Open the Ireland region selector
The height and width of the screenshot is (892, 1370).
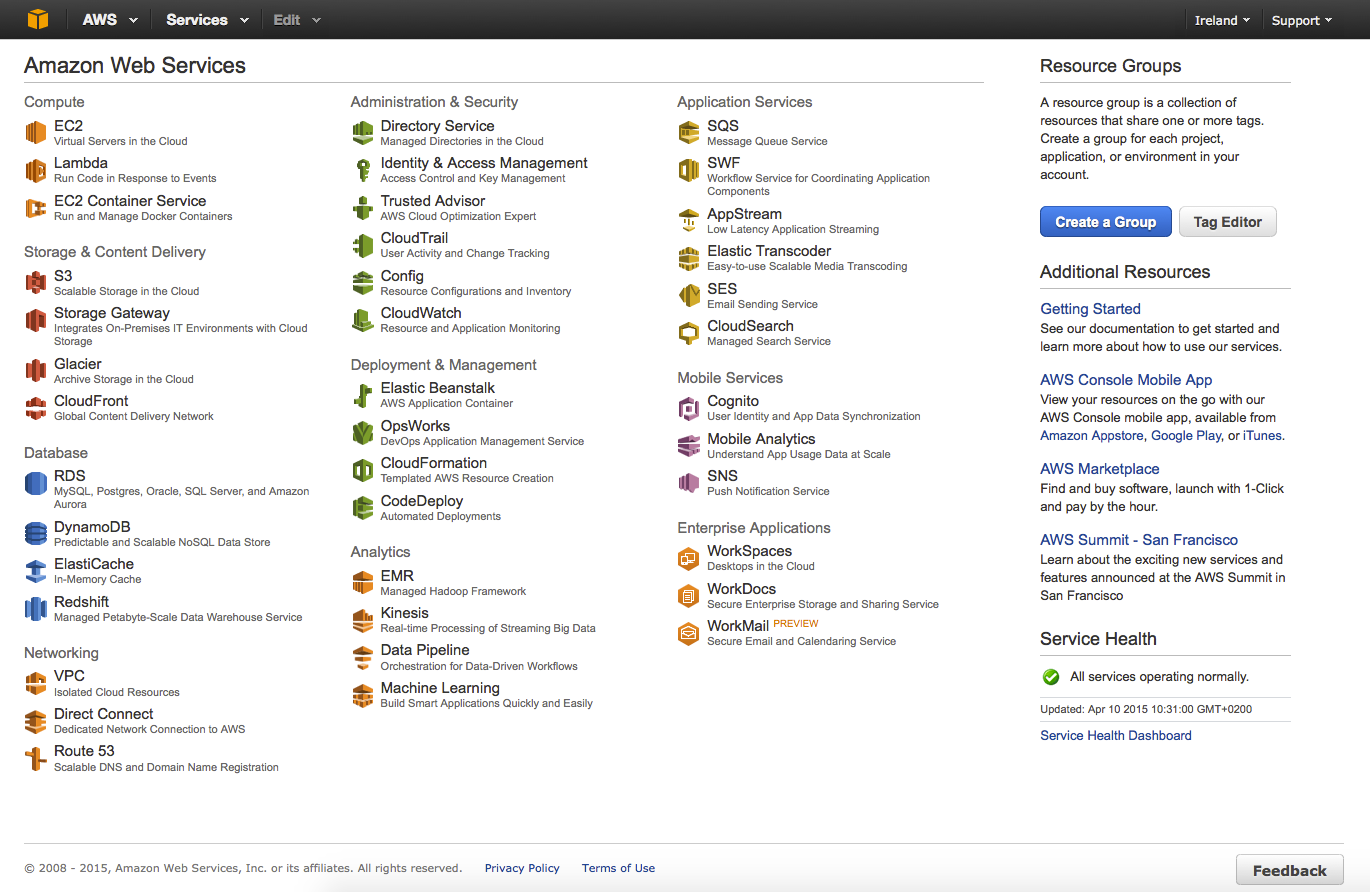pyautogui.click(x=1222, y=20)
